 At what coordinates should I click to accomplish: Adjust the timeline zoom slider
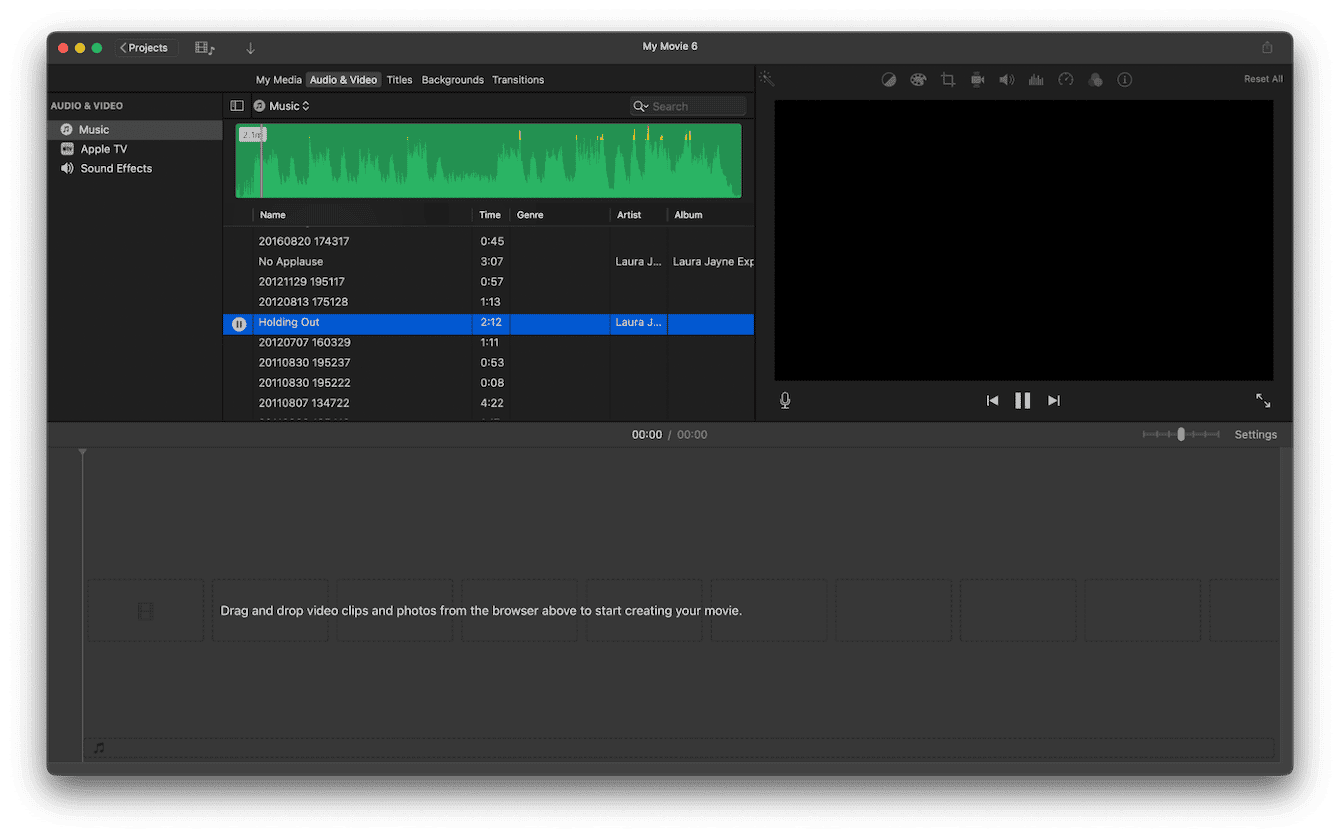coord(1181,434)
